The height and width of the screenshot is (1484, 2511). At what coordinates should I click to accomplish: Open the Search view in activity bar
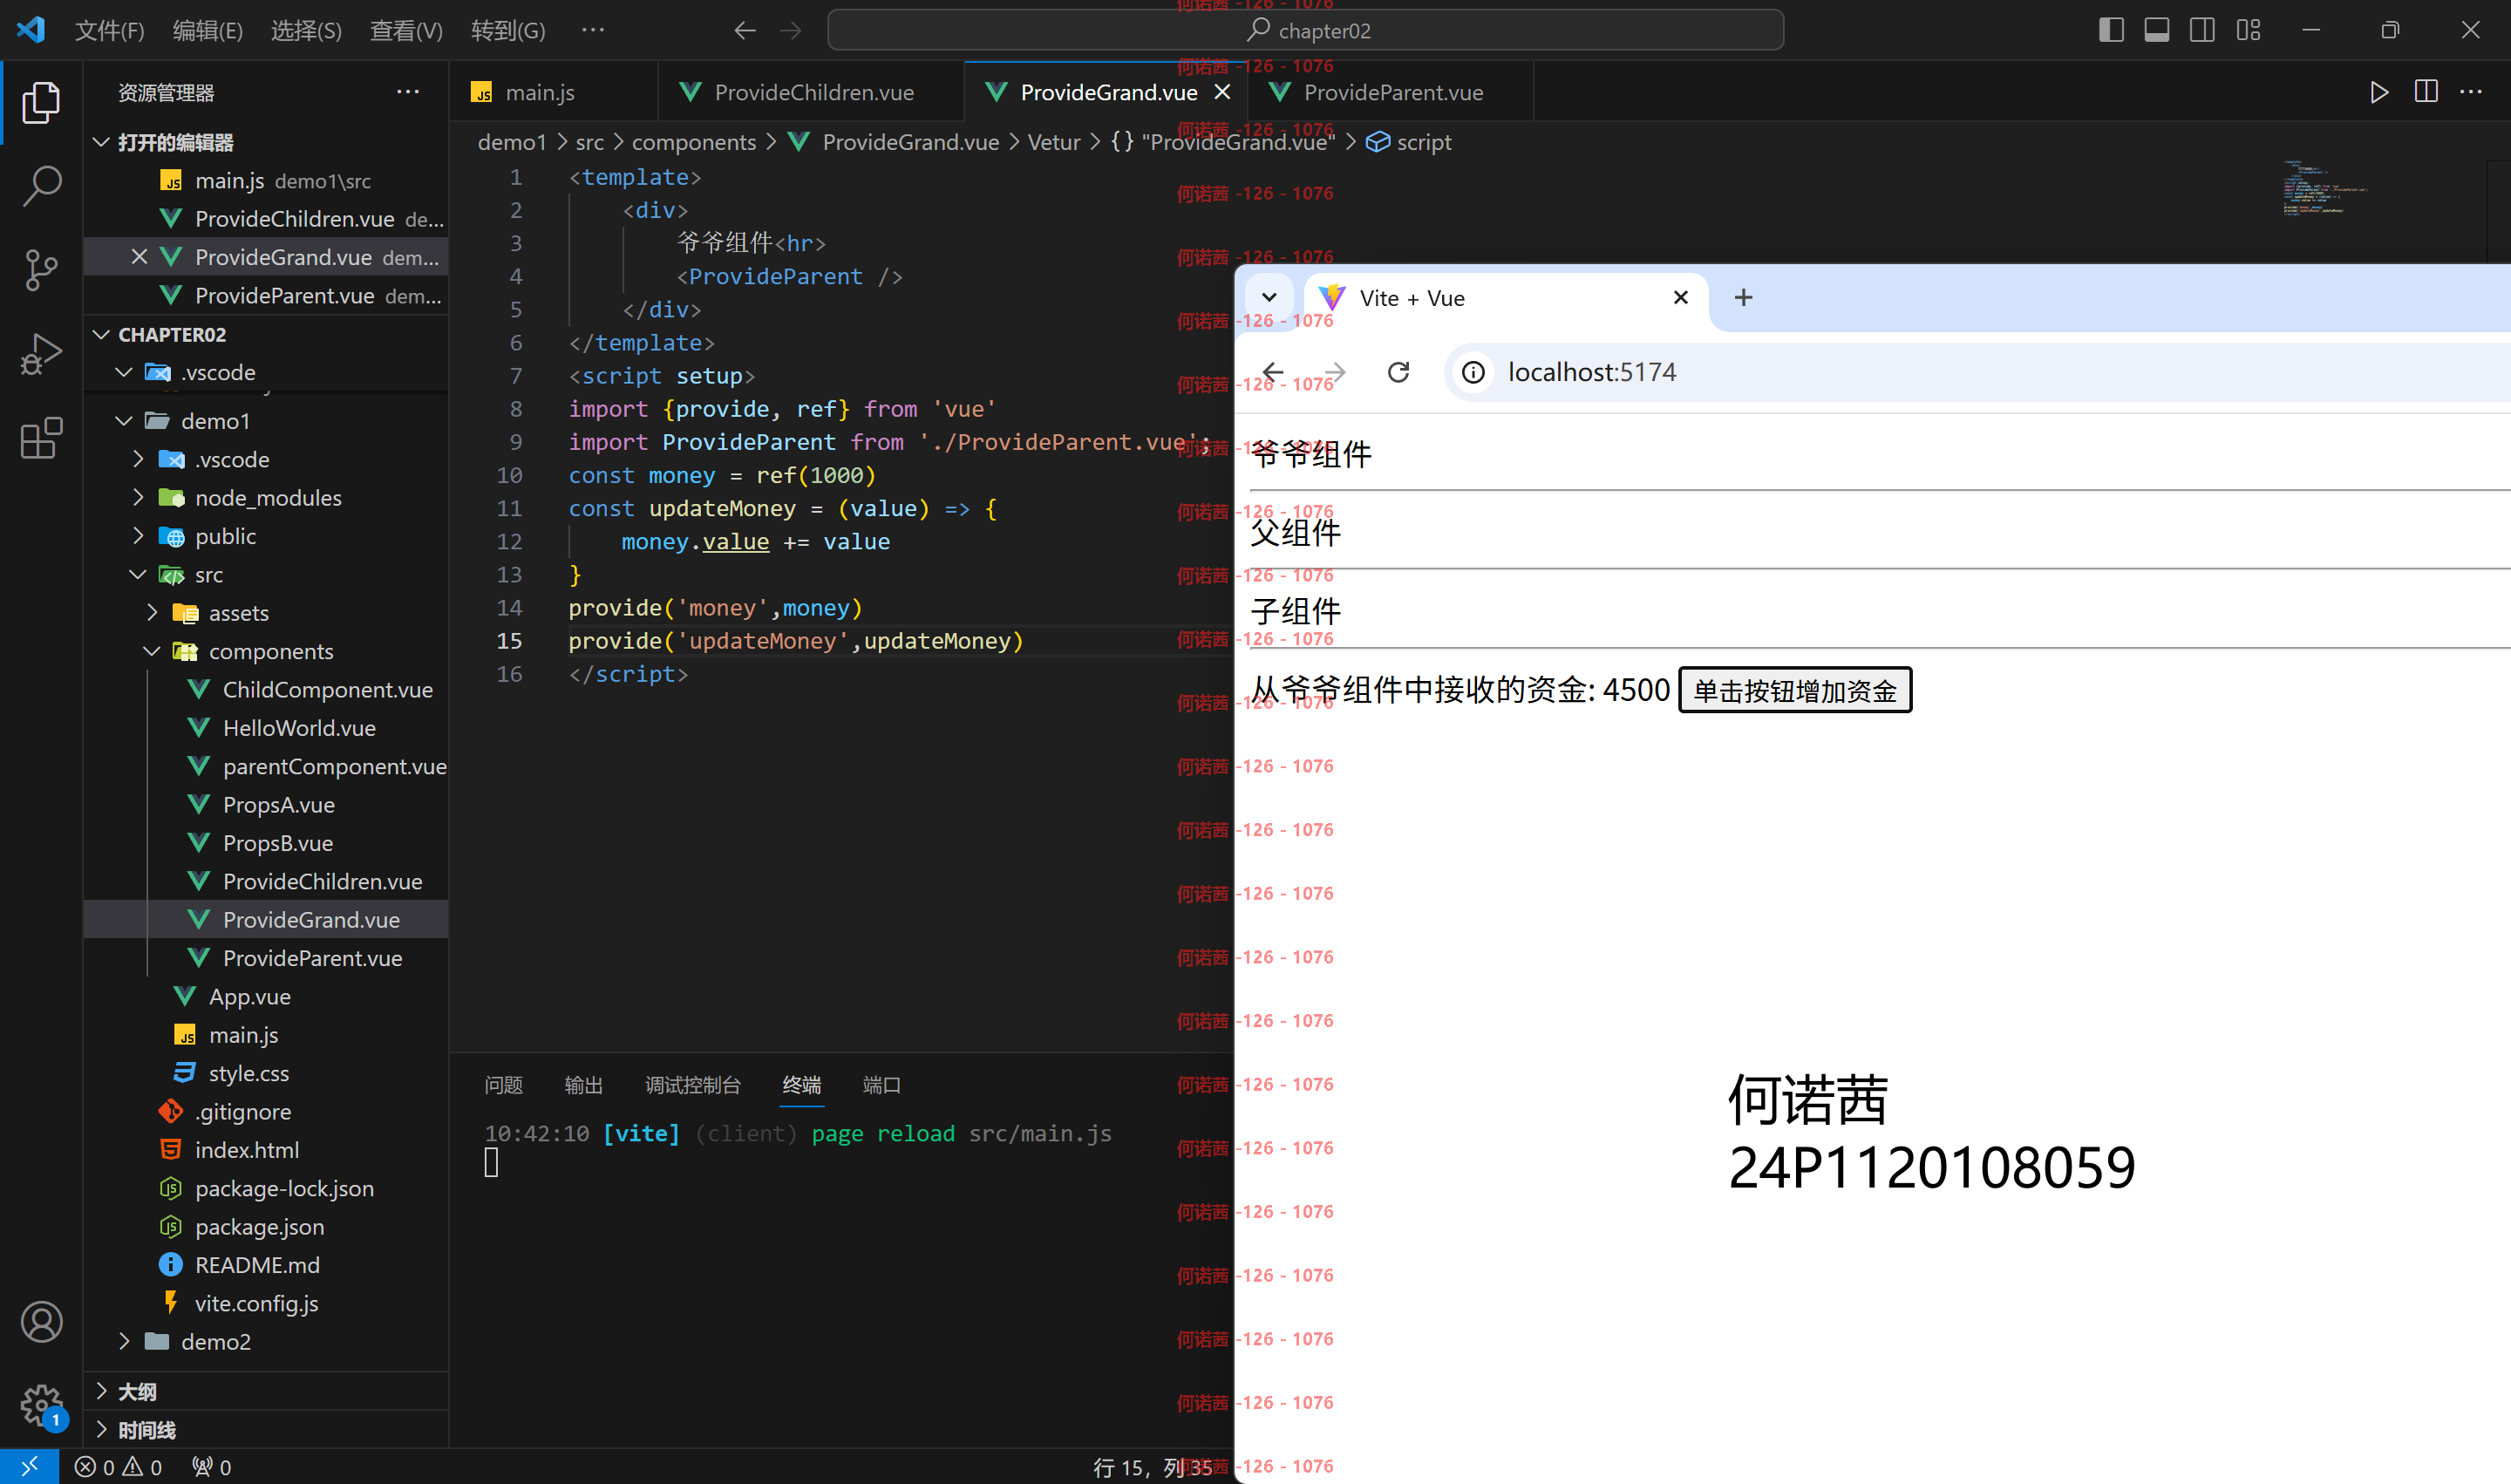(41, 186)
